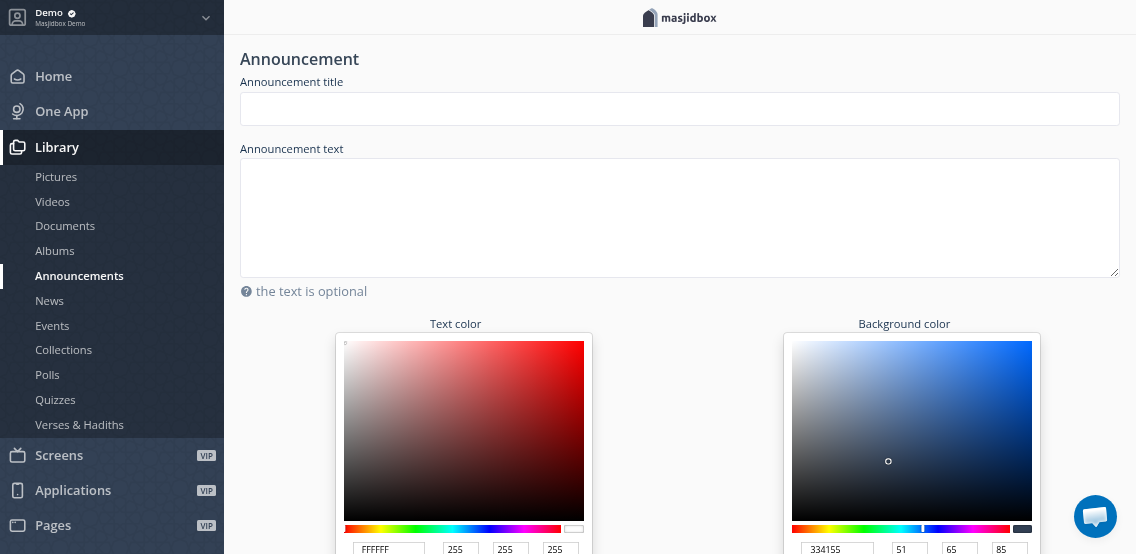Click the Demo account avatar icon
This screenshot has height=554, width=1136.
(x=17, y=17)
